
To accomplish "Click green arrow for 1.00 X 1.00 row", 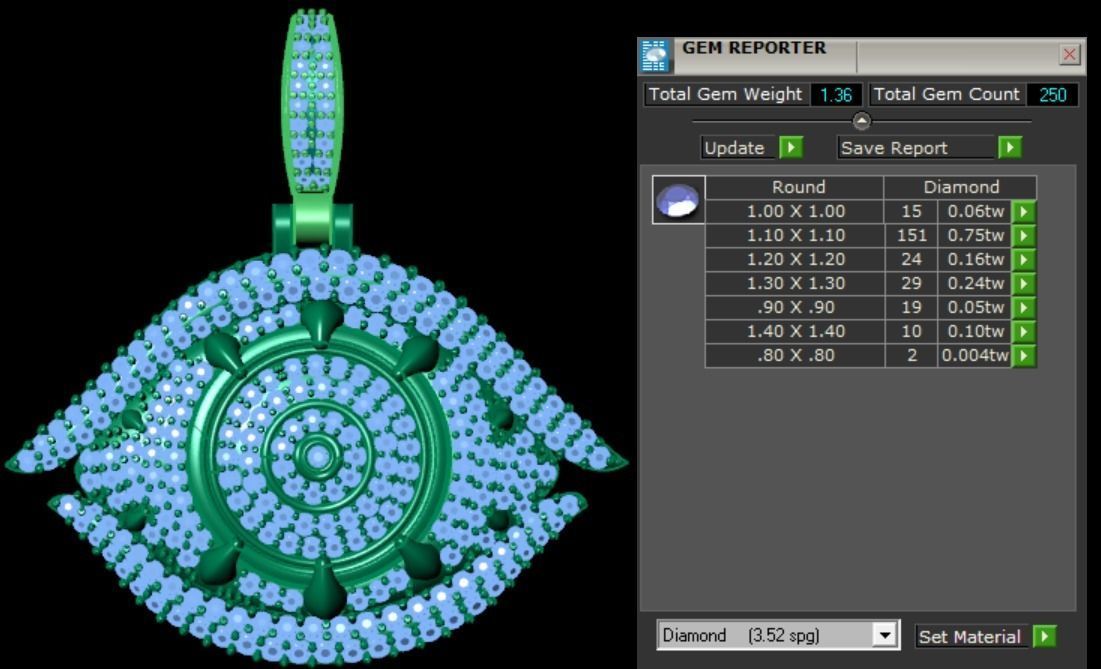I will [1024, 211].
